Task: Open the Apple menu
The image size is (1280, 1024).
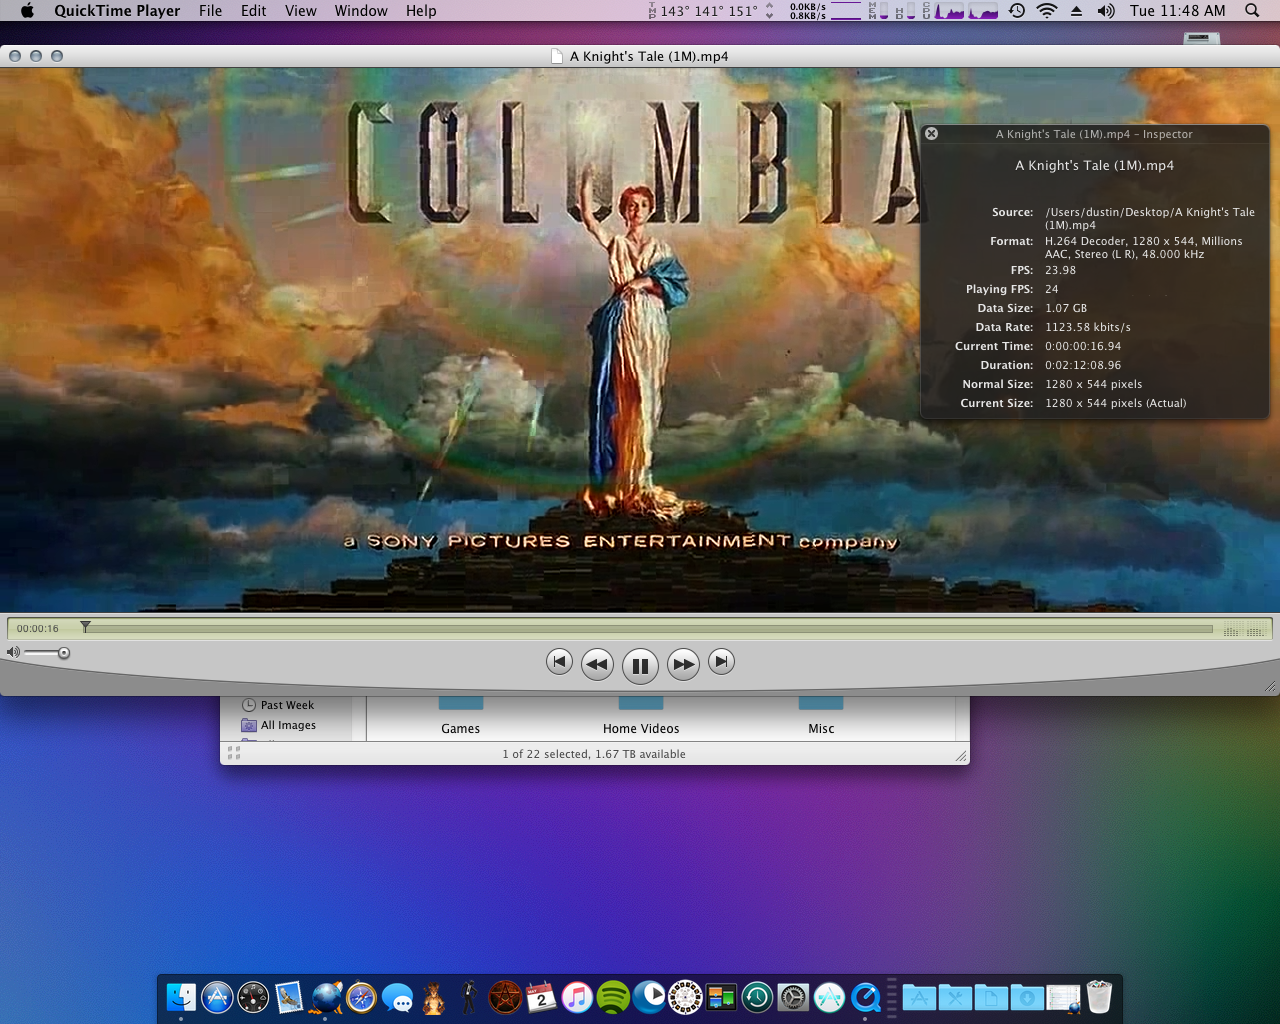Action: point(27,11)
